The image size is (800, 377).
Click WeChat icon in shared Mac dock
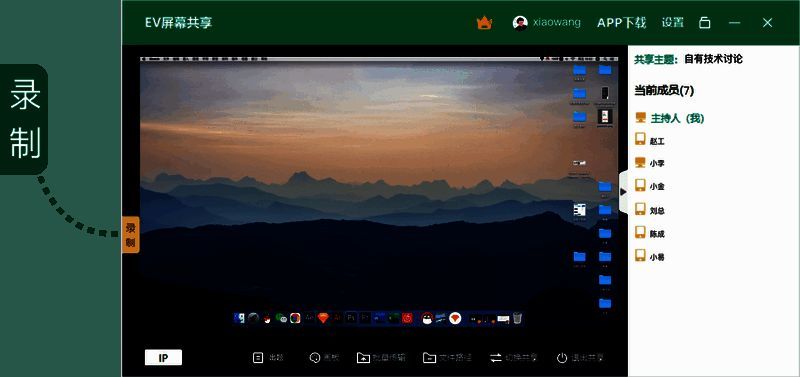tap(281, 318)
